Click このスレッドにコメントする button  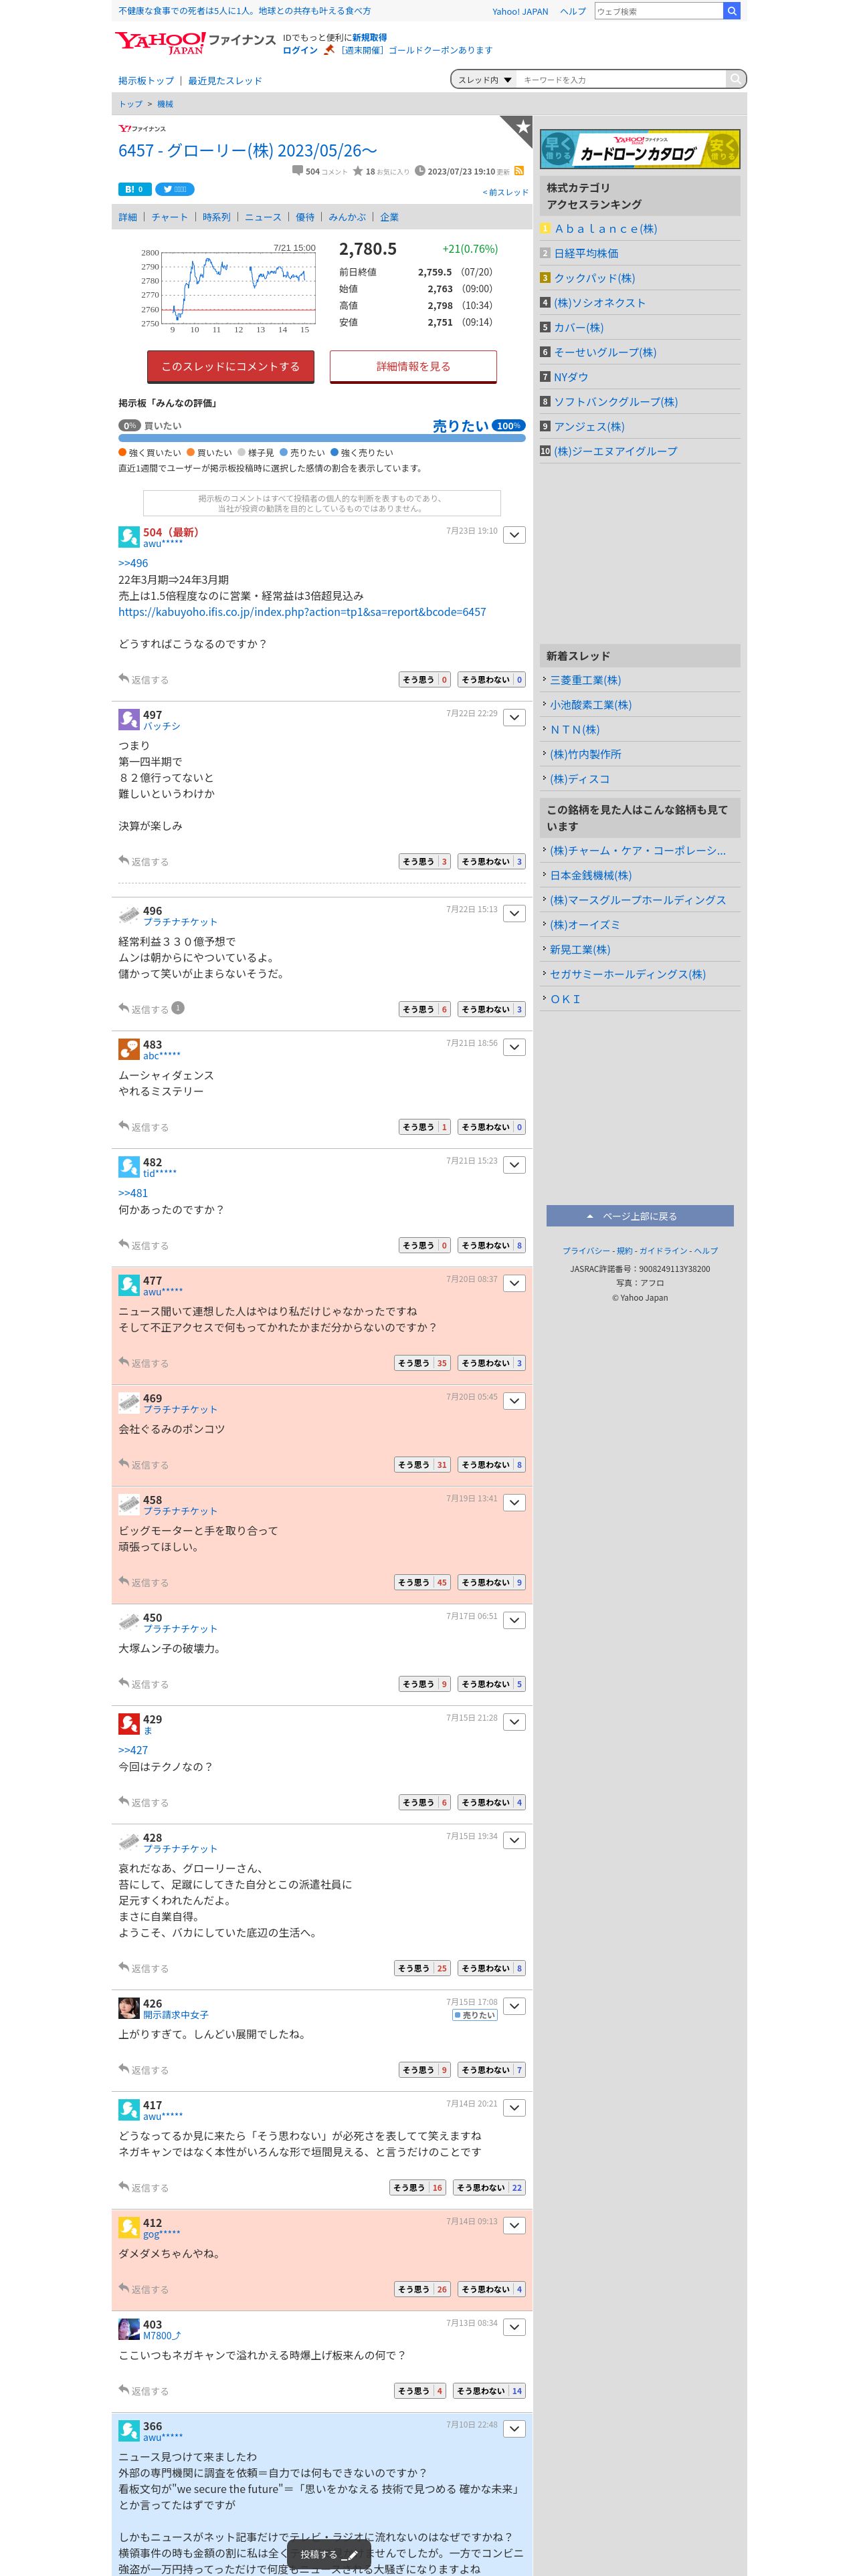pyautogui.click(x=231, y=366)
